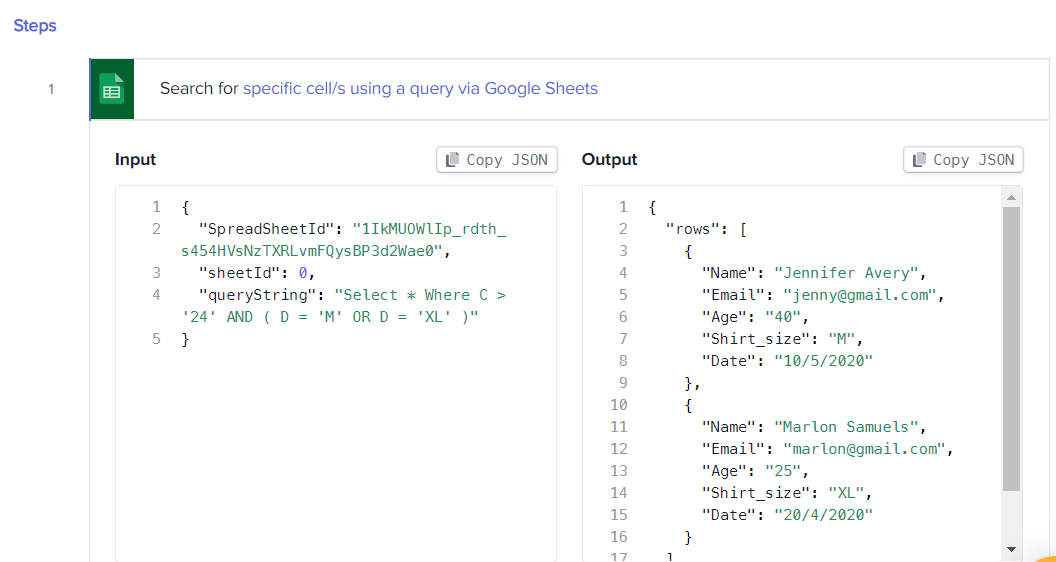Open the 'specific cell/s using a query via Google Sheets' link
Viewport: 1056px width, 562px height.
tap(420, 88)
